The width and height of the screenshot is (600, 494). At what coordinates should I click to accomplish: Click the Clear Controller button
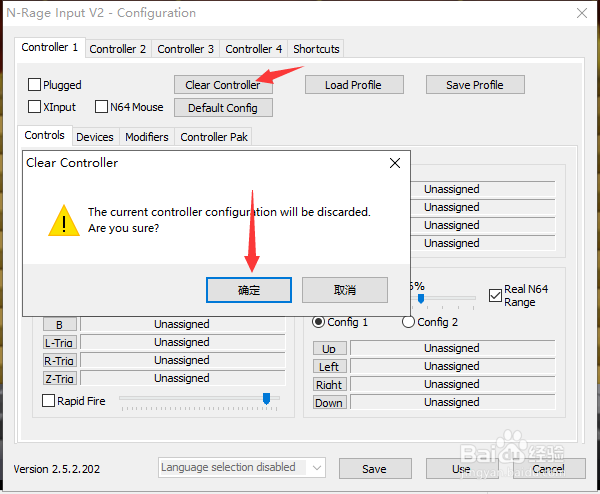pos(223,85)
